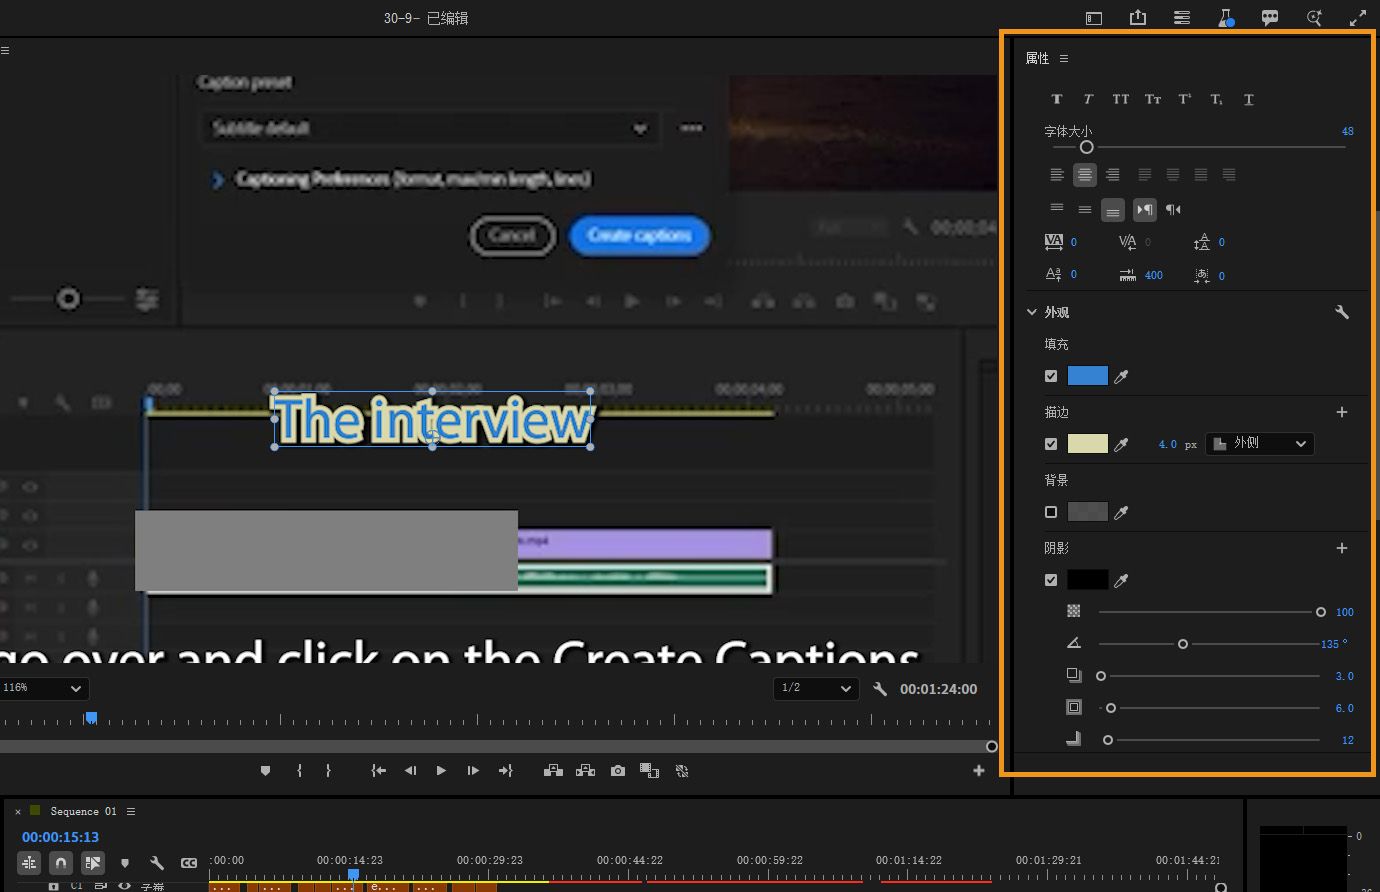Open appearance wrench settings in 外观
1380x892 pixels.
click(1342, 312)
